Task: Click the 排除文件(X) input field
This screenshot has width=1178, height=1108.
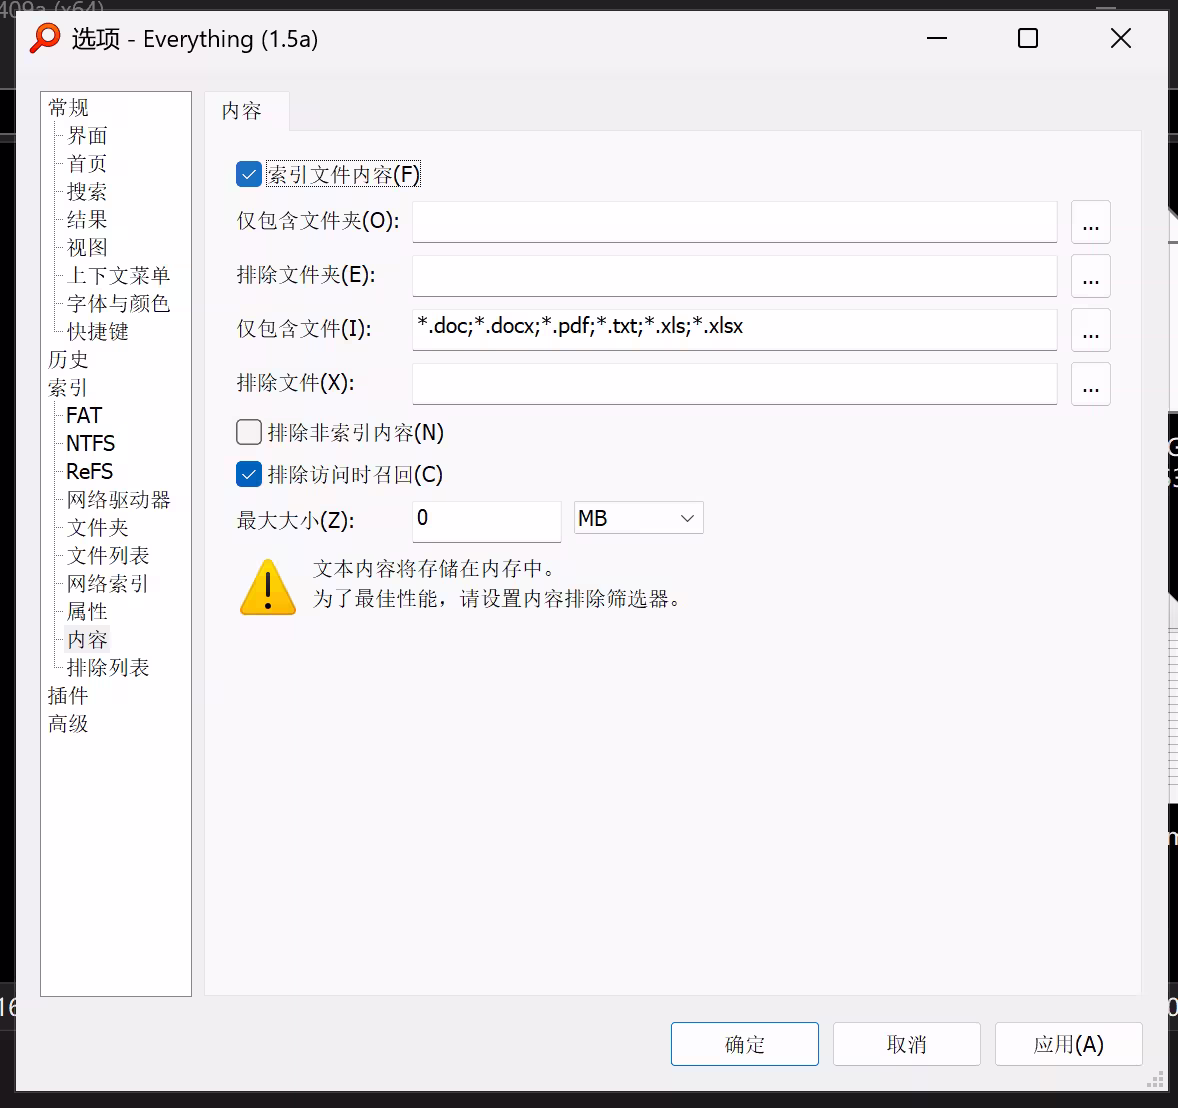Action: click(735, 384)
